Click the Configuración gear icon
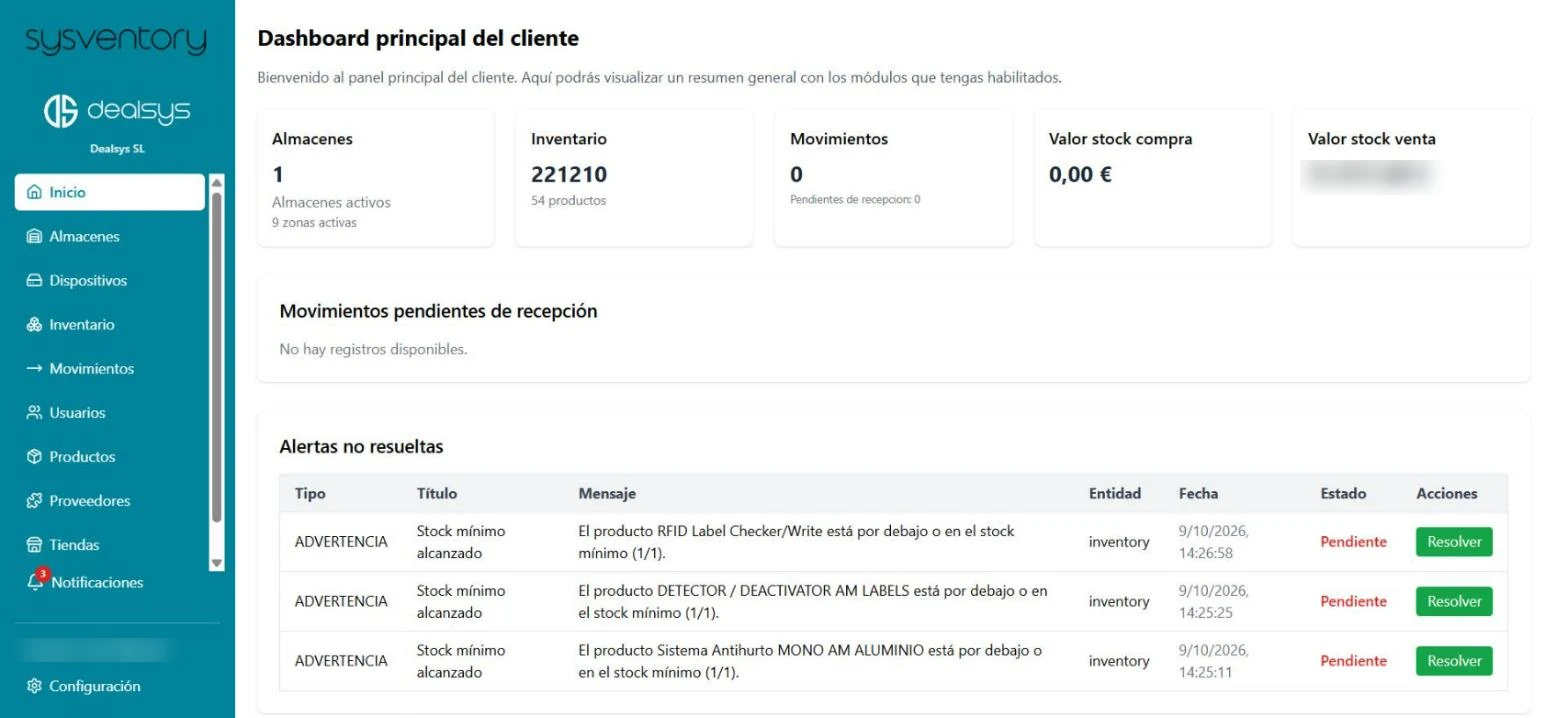Screen dimensions: 1548x718 (34, 686)
